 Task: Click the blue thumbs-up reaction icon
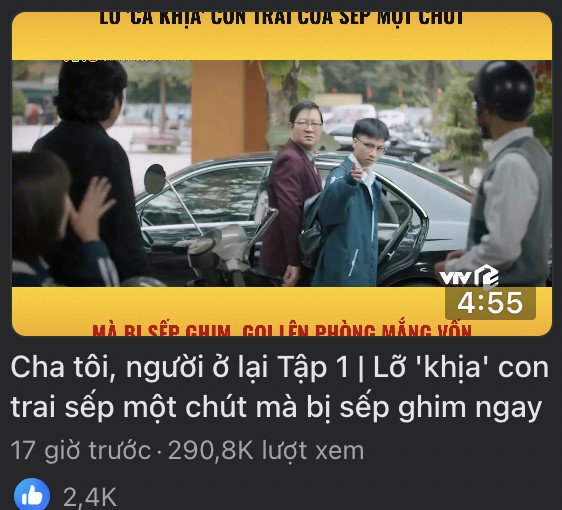(x=32, y=496)
